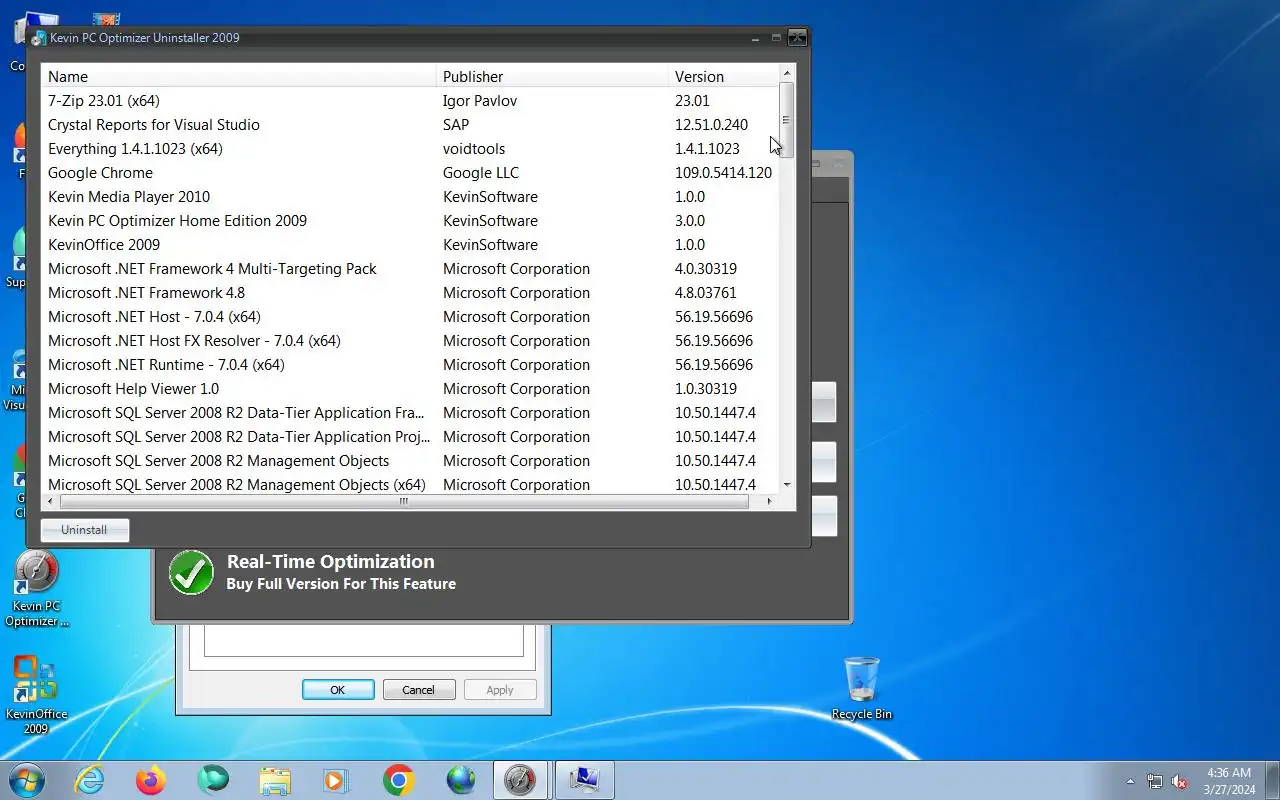The height and width of the screenshot is (800, 1280).
Task: Launch Windows Media Player from taskbar
Action: 336,780
